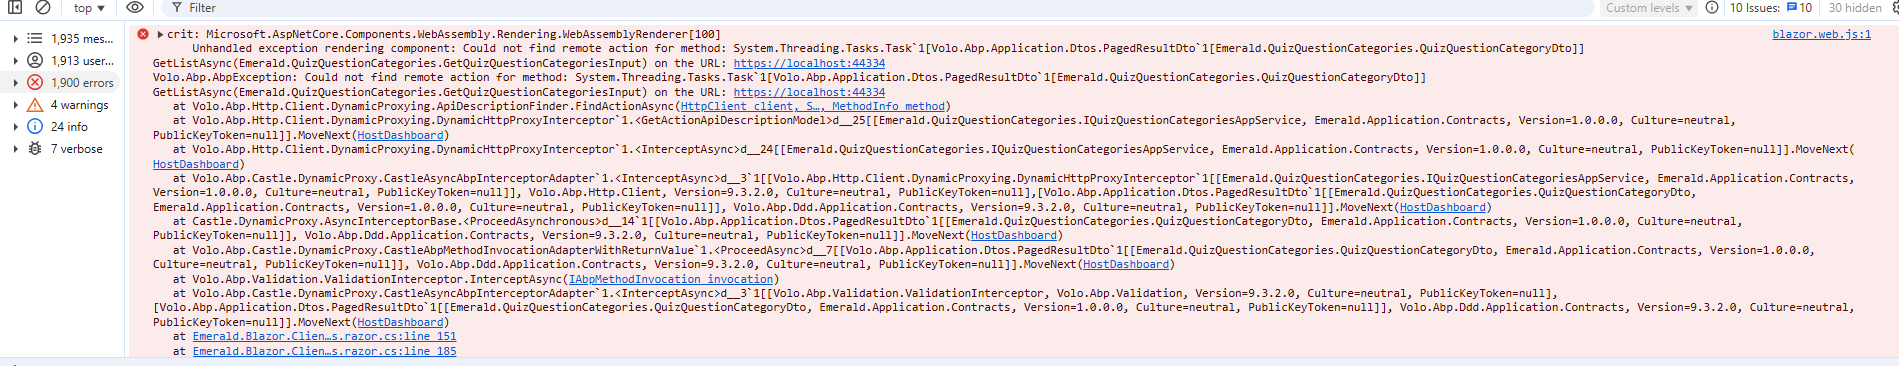The width and height of the screenshot is (1899, 366).
Task: Open Emerald.Blazor.Clien…s.razor.cs:line 185 link
Action: tap(324, 351)
